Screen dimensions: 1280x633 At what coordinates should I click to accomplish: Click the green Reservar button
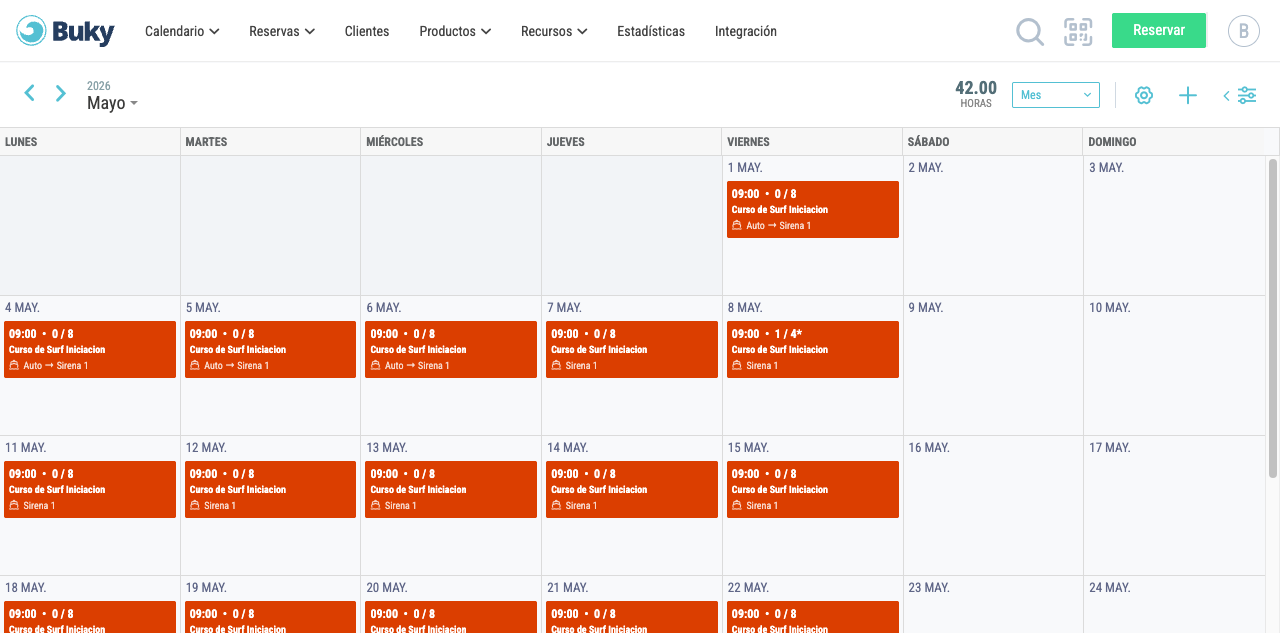click(x=1159, y=30)
